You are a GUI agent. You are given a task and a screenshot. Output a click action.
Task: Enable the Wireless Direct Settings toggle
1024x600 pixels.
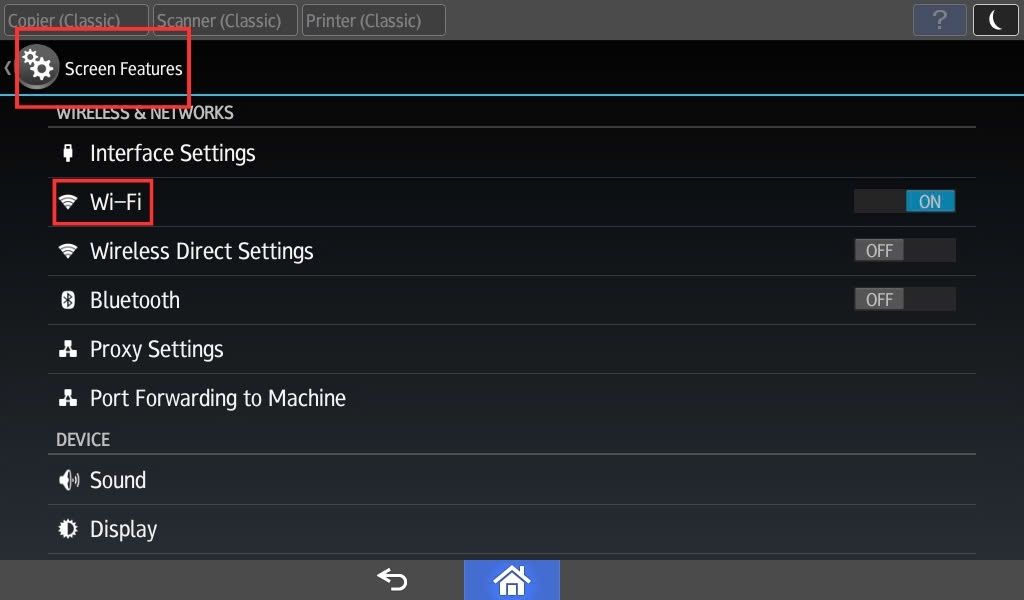(x=904, y=250)
